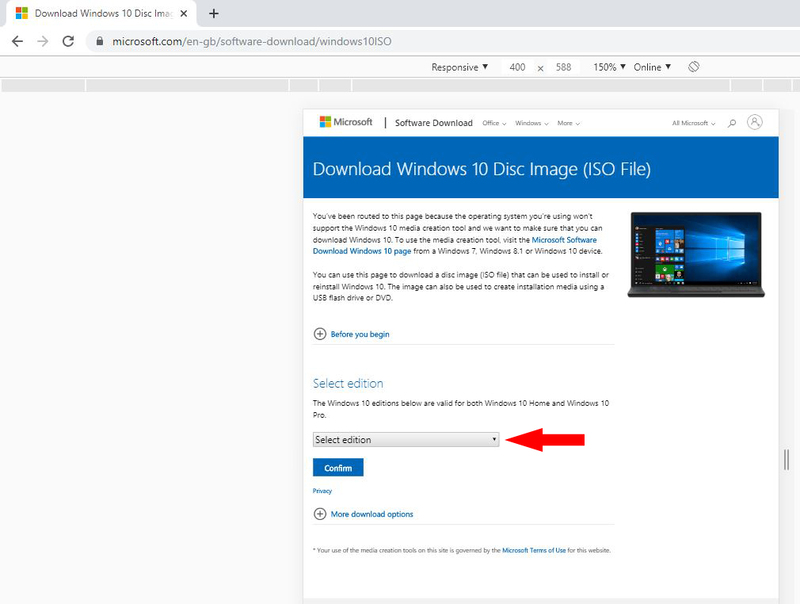Image resolution: width=800 pixels, height=604 pixels.
Task: Click the laptop Windows 10 image
Action: (696, 255)
